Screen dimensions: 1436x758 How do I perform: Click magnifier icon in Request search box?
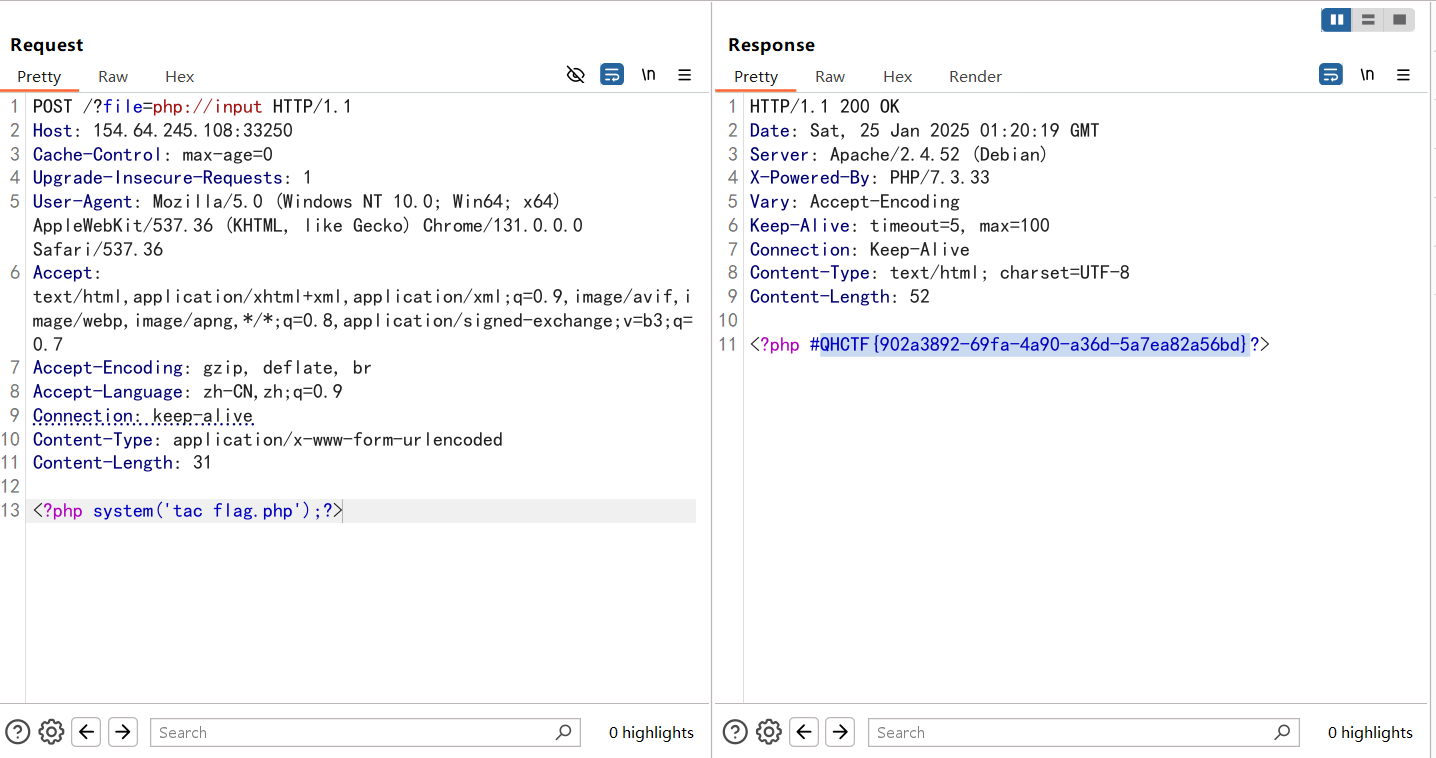click(x=564, y=732)
